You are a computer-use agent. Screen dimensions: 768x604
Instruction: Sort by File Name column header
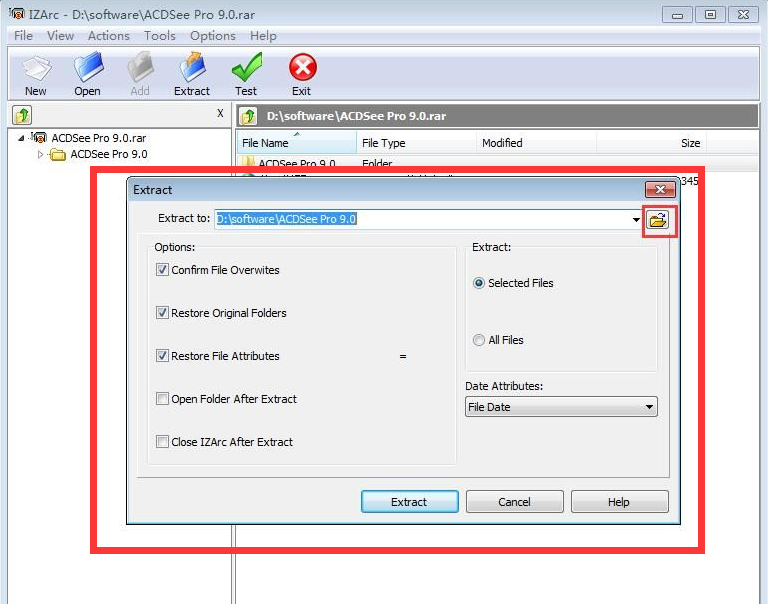296,143
